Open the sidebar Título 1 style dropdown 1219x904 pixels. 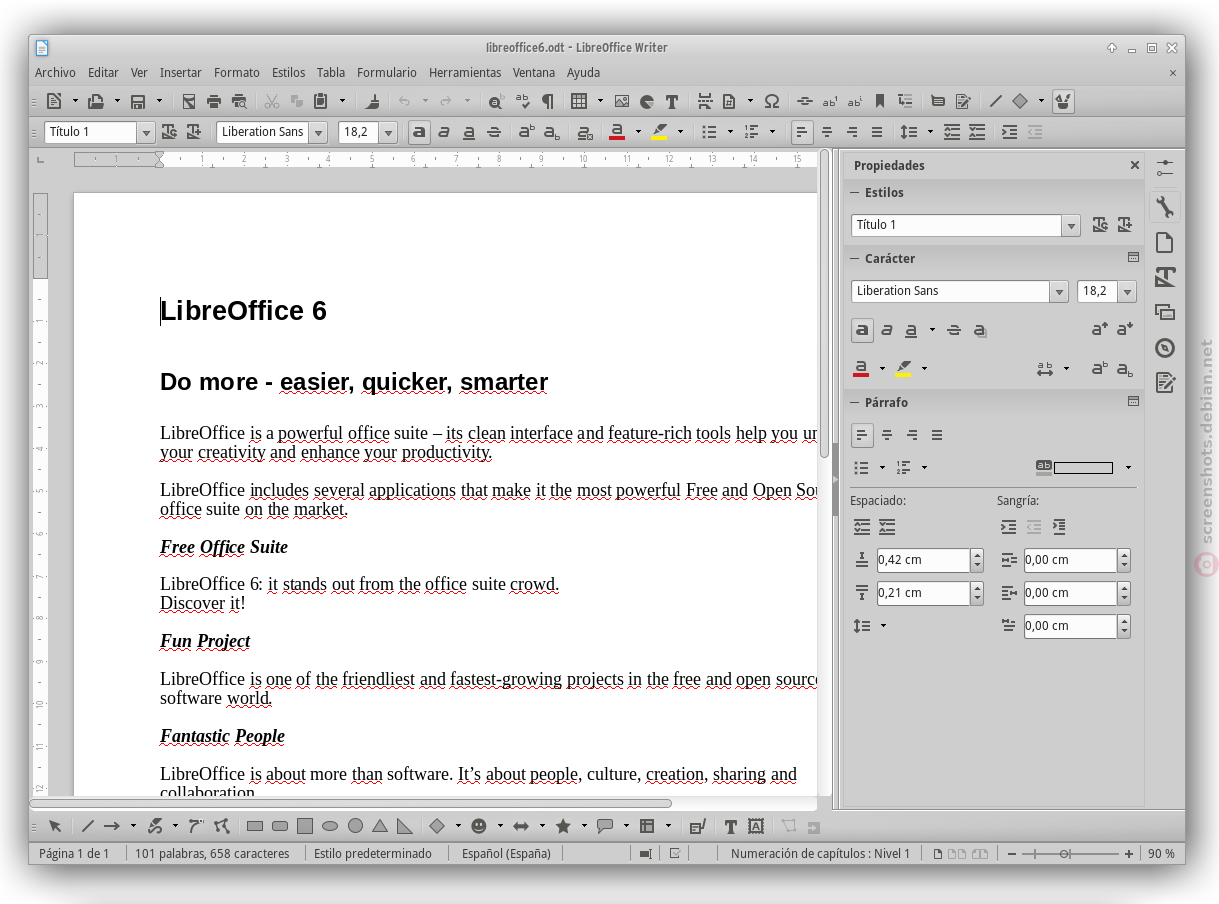1071,226
